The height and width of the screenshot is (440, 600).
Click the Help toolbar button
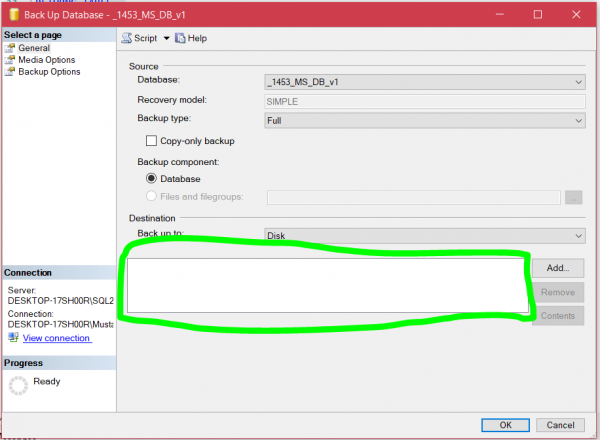point(191,38)
